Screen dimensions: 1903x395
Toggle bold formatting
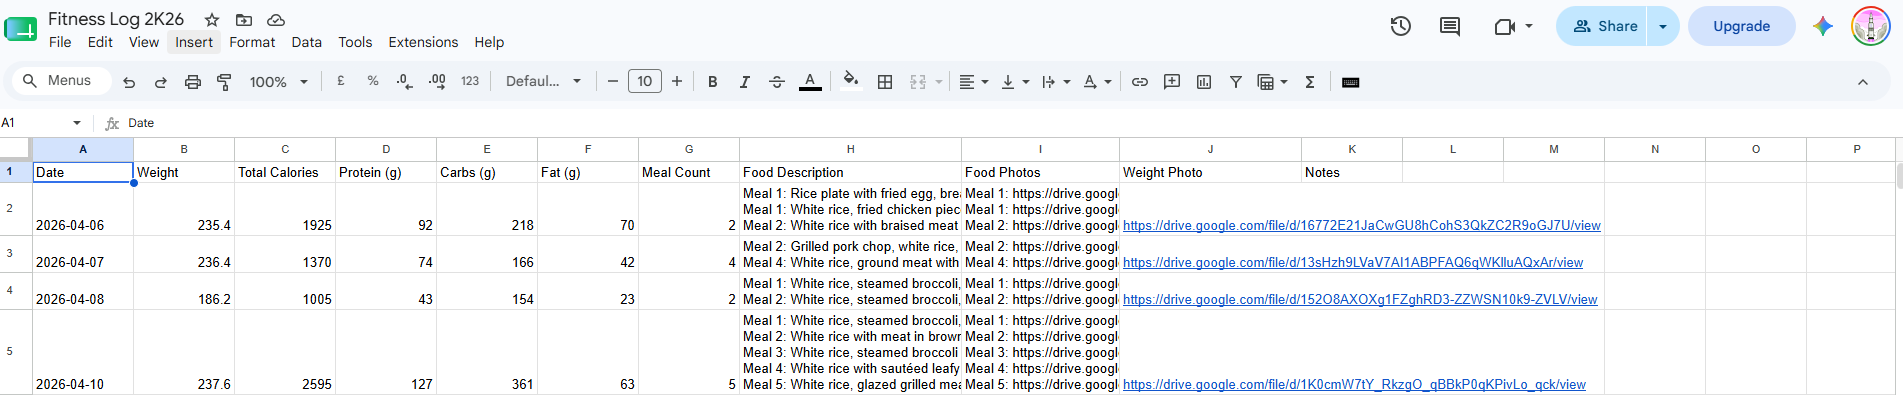[x=713, y=82]
